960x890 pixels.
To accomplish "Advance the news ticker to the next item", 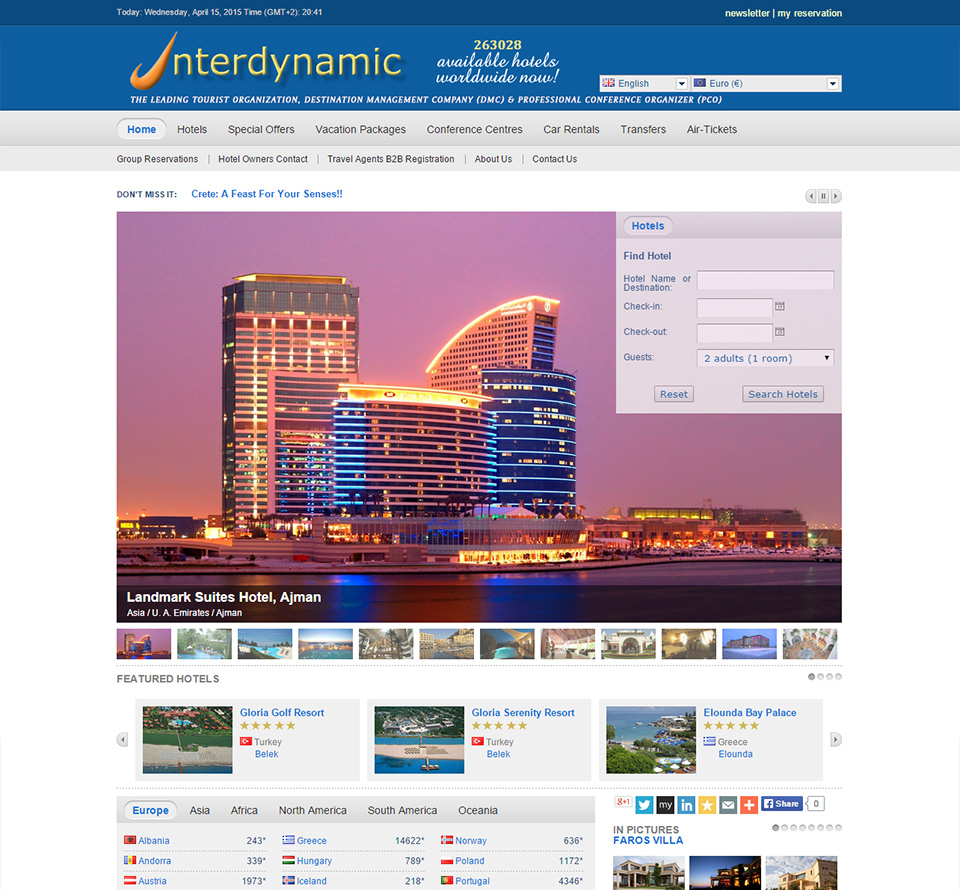I will (836, 196).
